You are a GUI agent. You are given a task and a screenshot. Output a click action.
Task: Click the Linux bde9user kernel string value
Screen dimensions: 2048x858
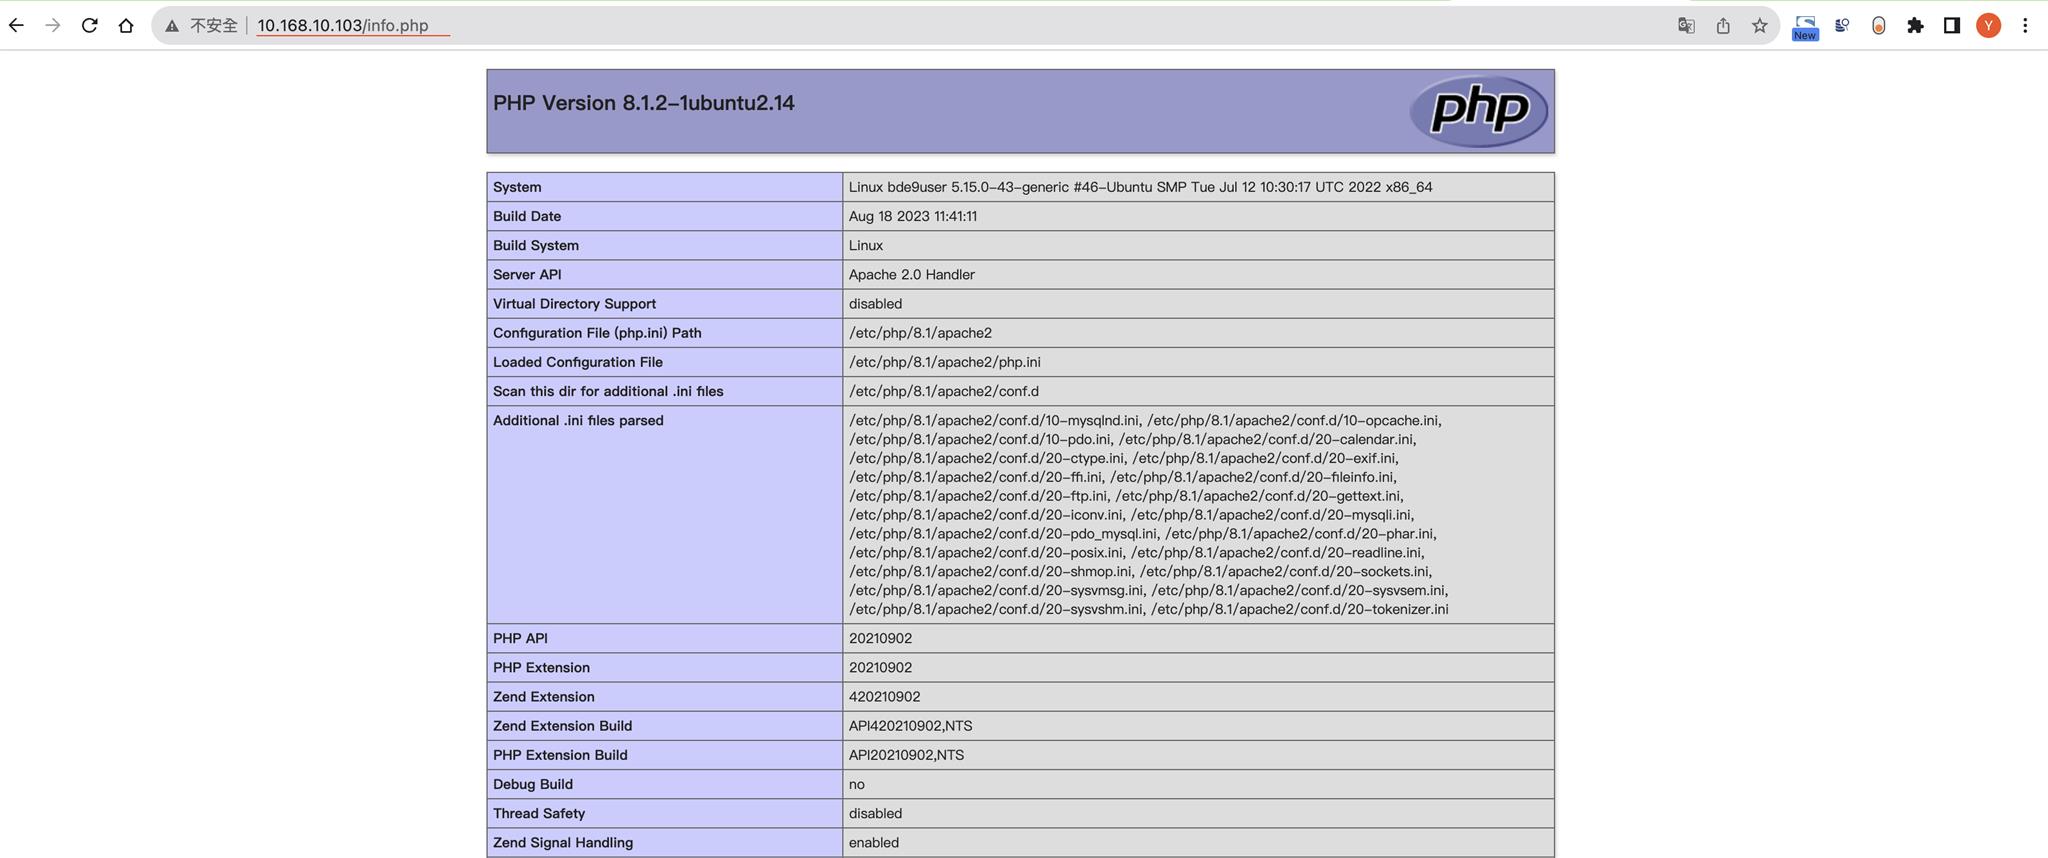click(x=1140, y=187)
